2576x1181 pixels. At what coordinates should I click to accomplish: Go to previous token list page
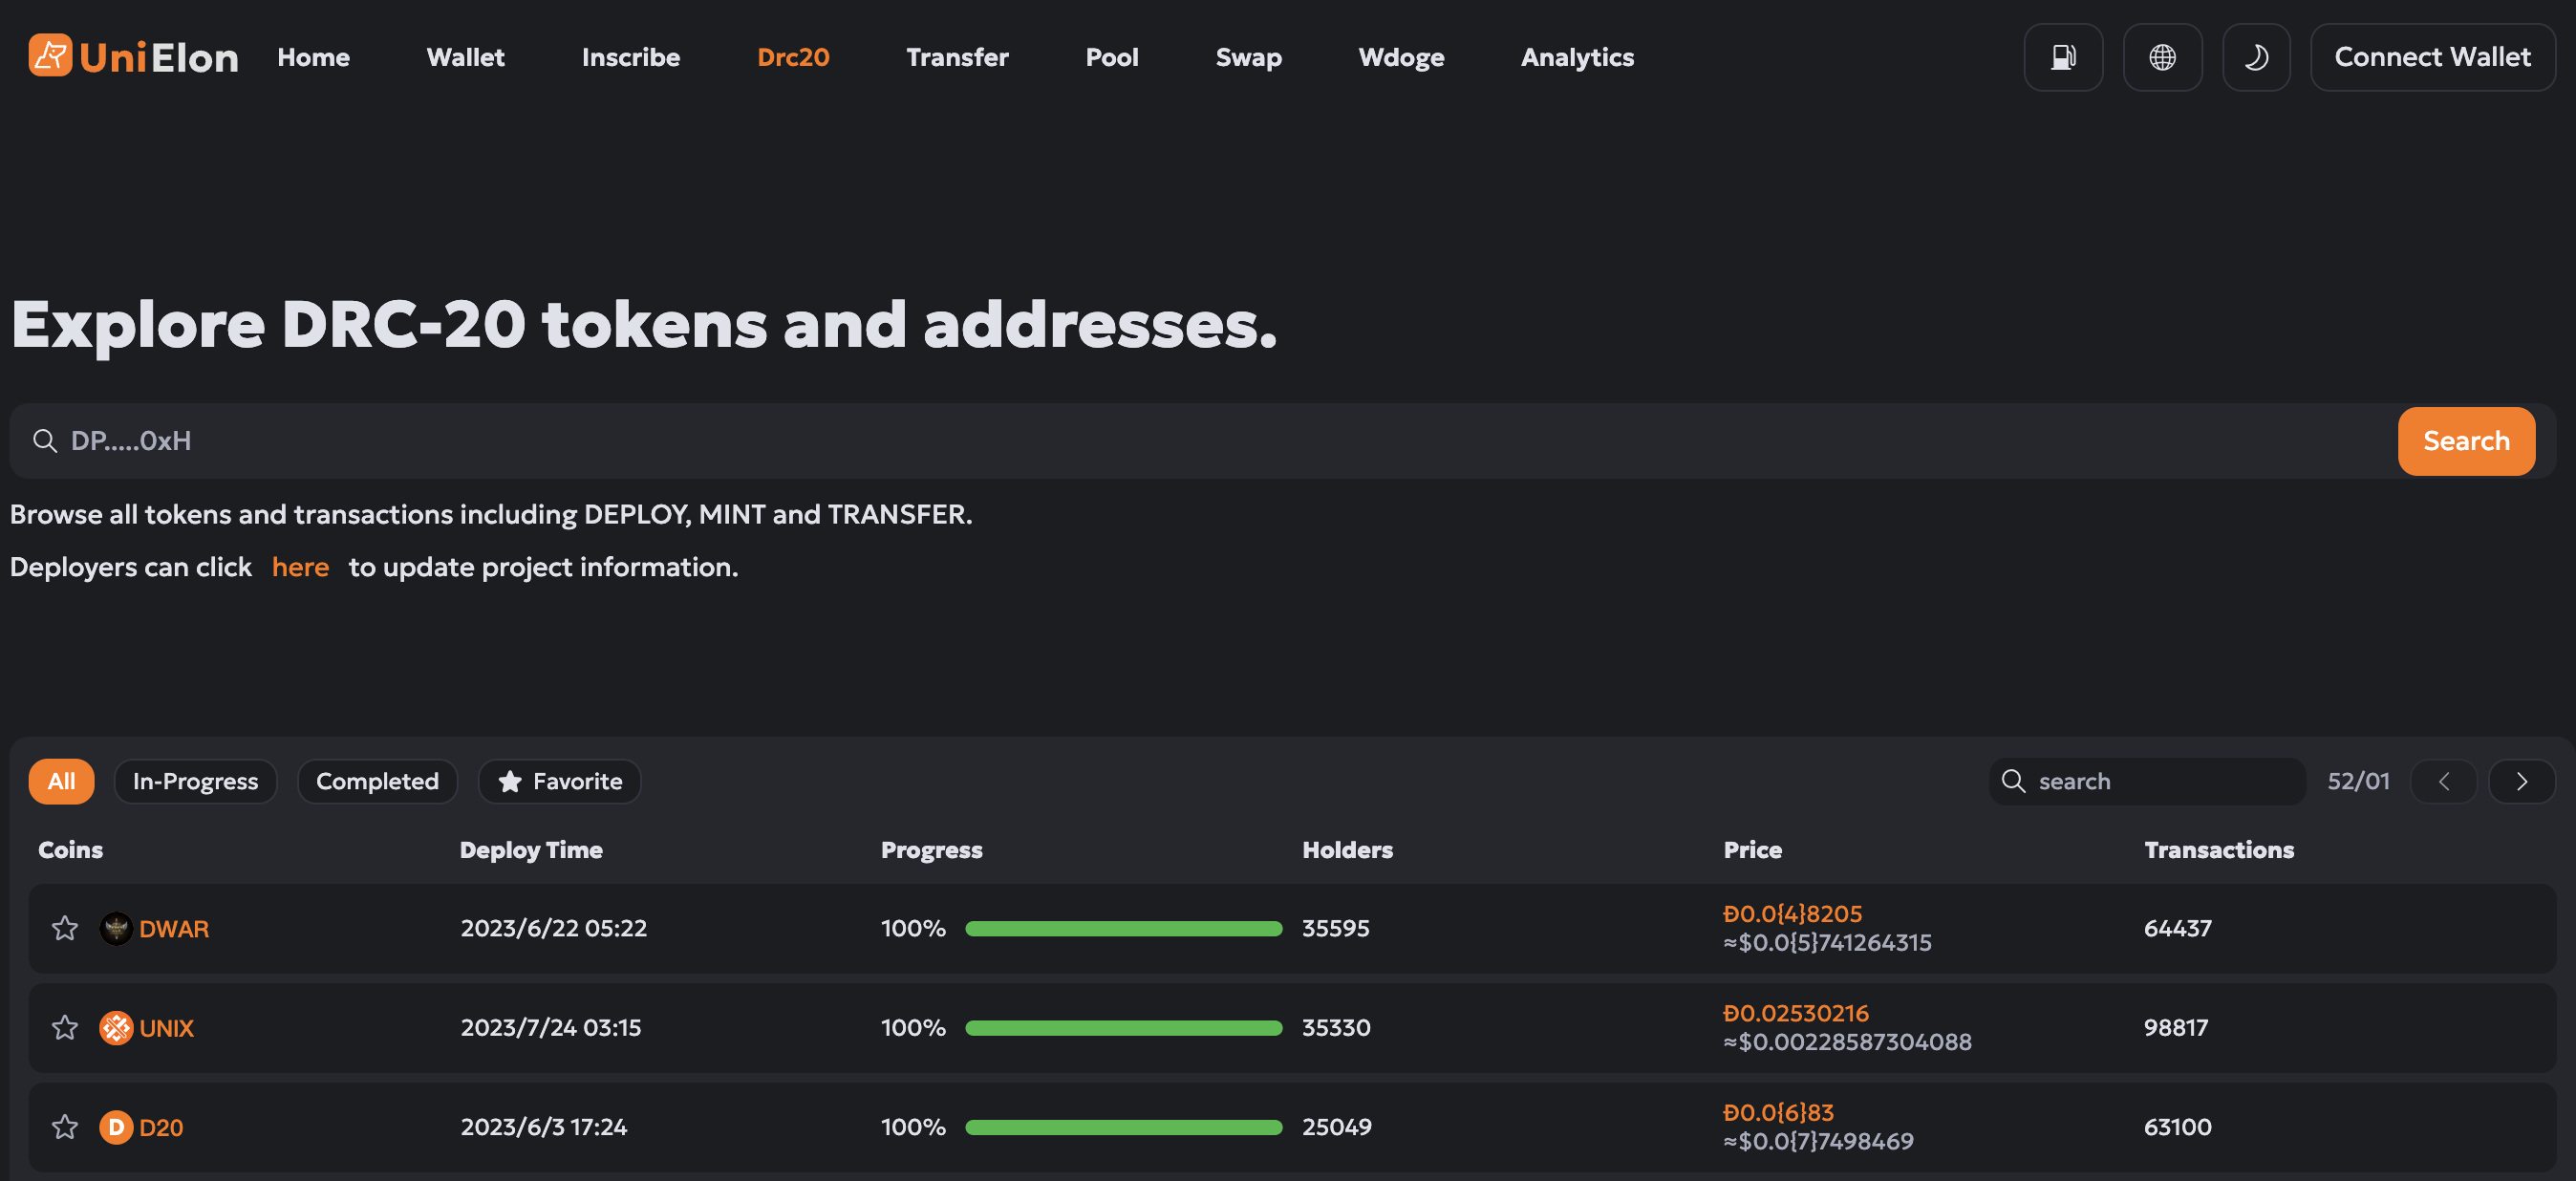[x=2443, y=781]
